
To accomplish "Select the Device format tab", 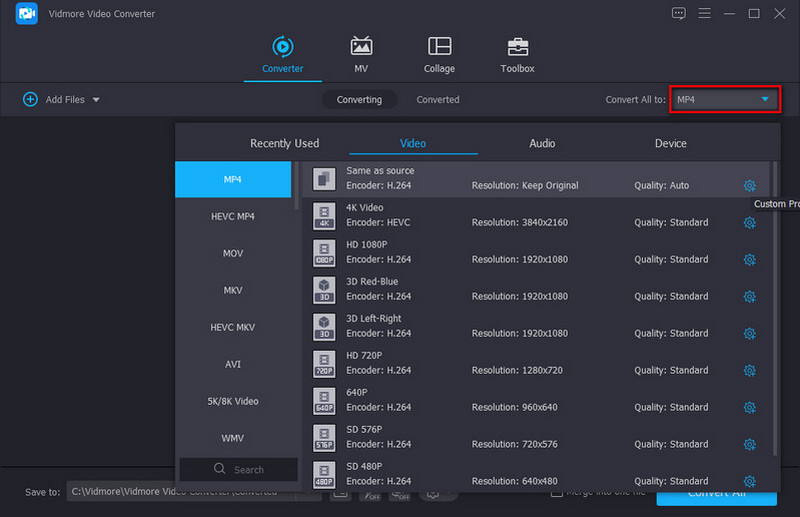I will (x=670, y=143).
